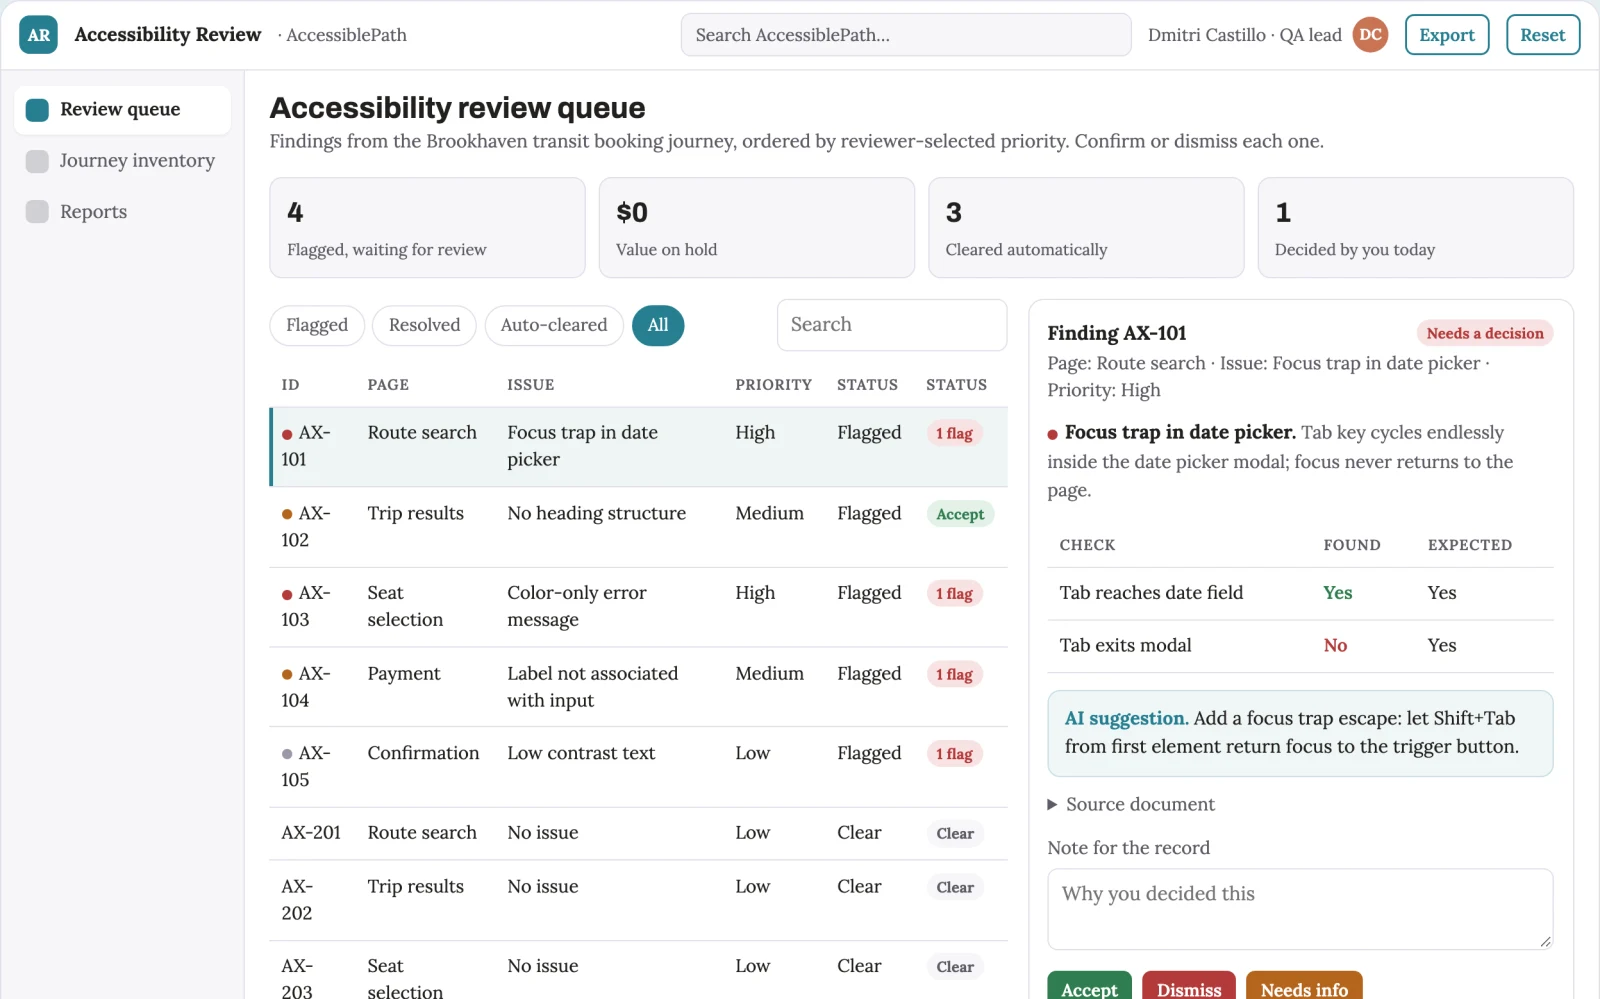The height and width of the screenshot is (999, 1600).
Task: Focus the Search AccessiblePath field
Action: tap(906, 35)
